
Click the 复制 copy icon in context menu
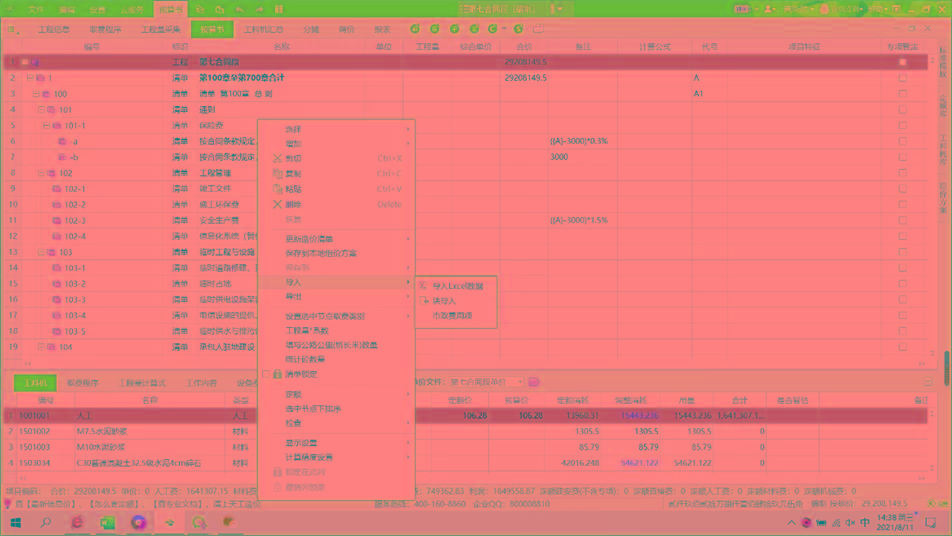pyautogui.click(x=277, y=174)
